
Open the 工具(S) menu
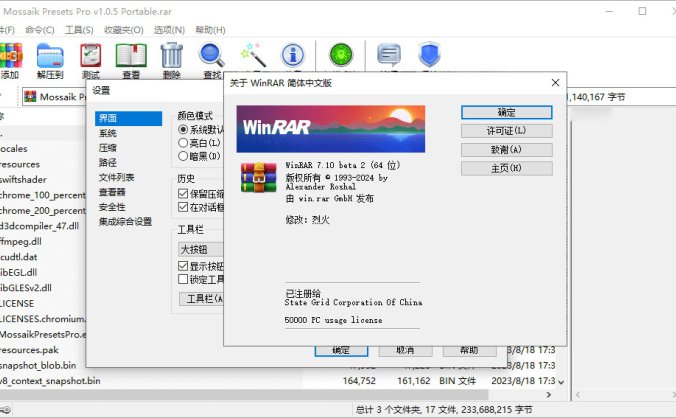[x=79, y=30]
